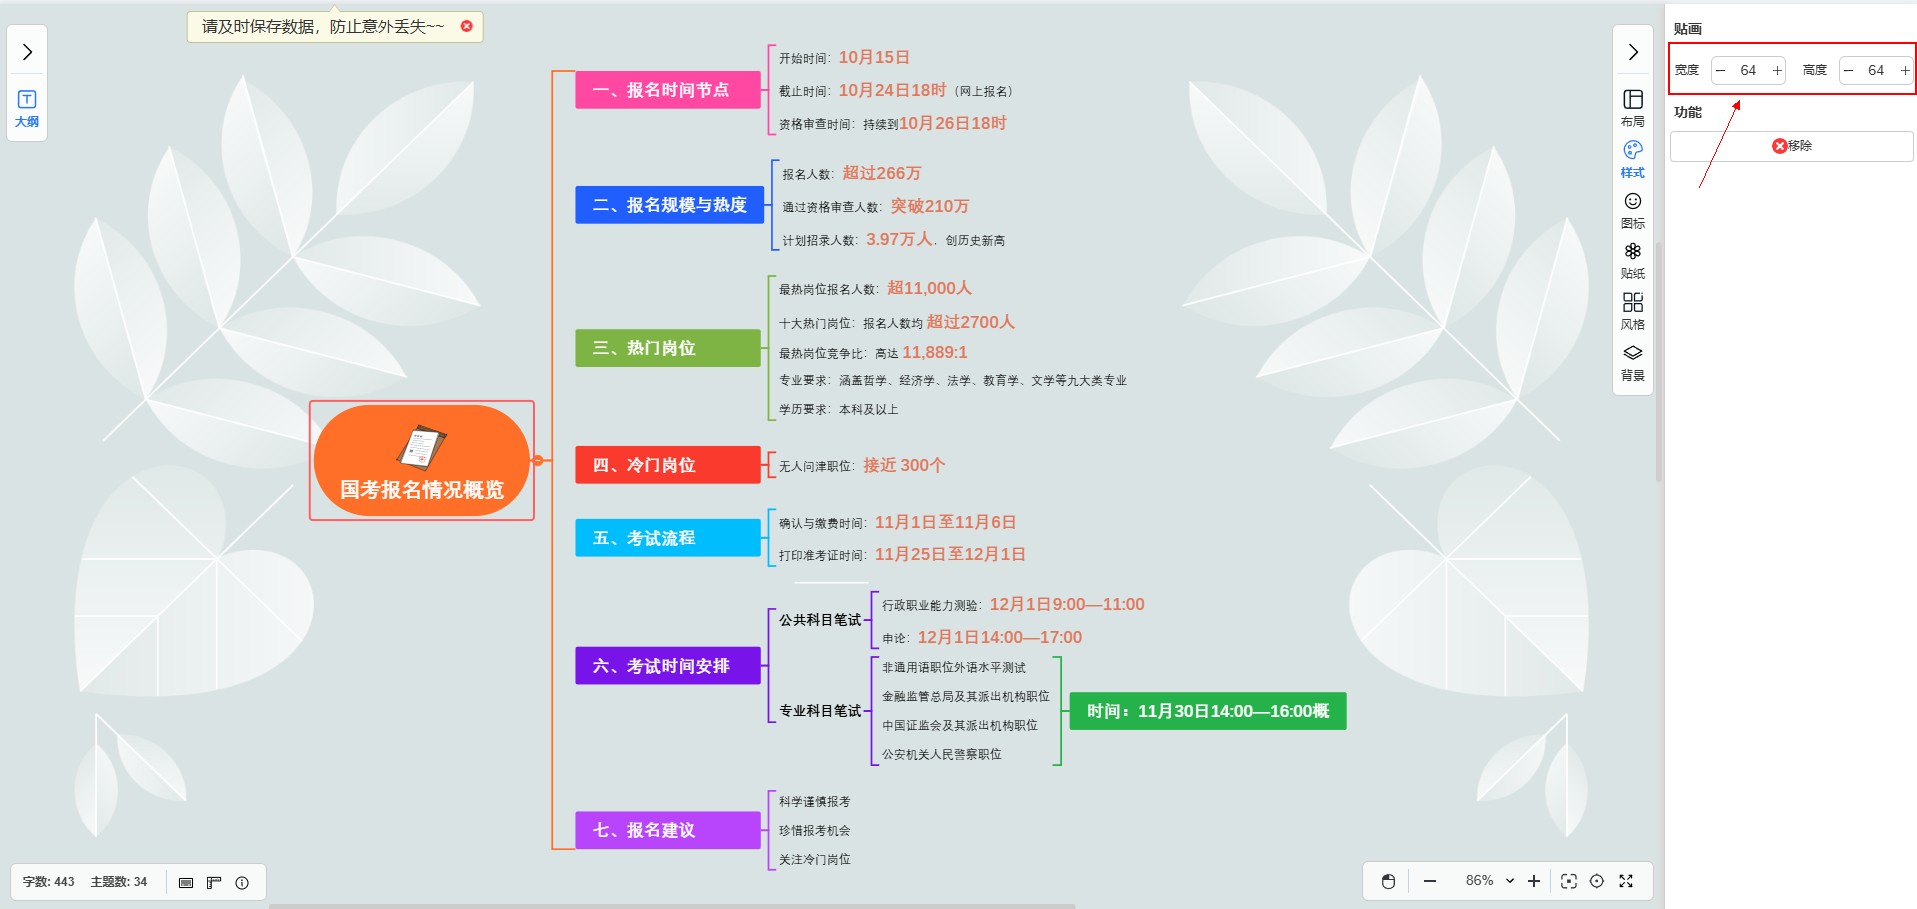The image size is (1917, 909).
Task: Switch to the 样式 style tab
Action: tap(1632, 158)
